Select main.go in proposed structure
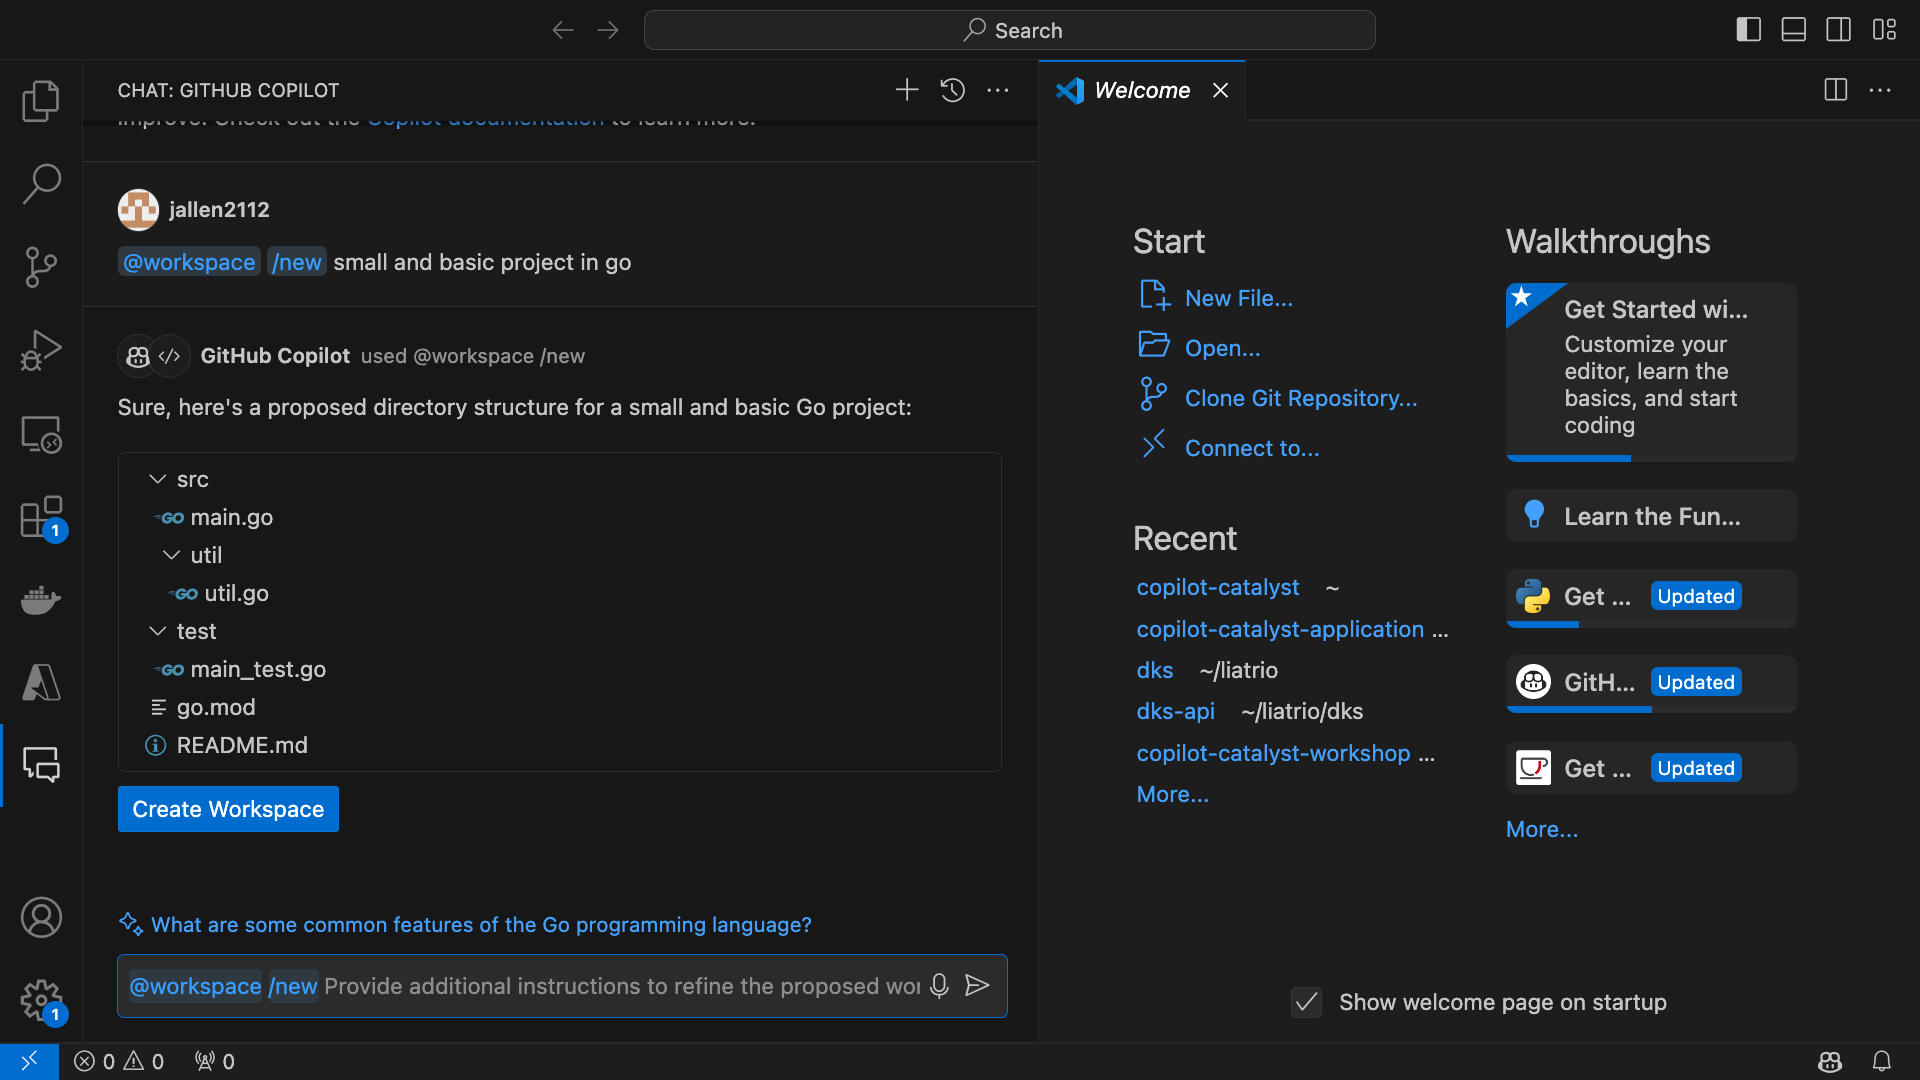Screen dimensions: 1920x1080 tap(231, 517)
